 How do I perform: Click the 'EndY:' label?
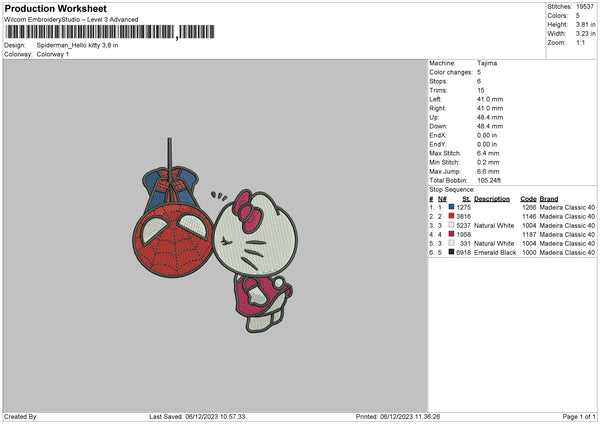tap(438, 144)
